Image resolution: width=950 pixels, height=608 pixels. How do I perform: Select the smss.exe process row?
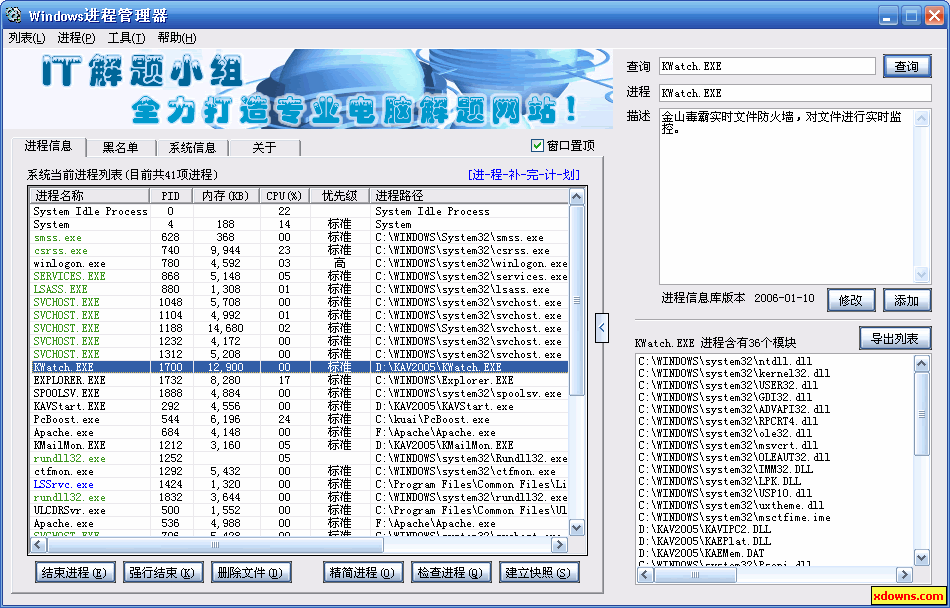tap(300, 237)
